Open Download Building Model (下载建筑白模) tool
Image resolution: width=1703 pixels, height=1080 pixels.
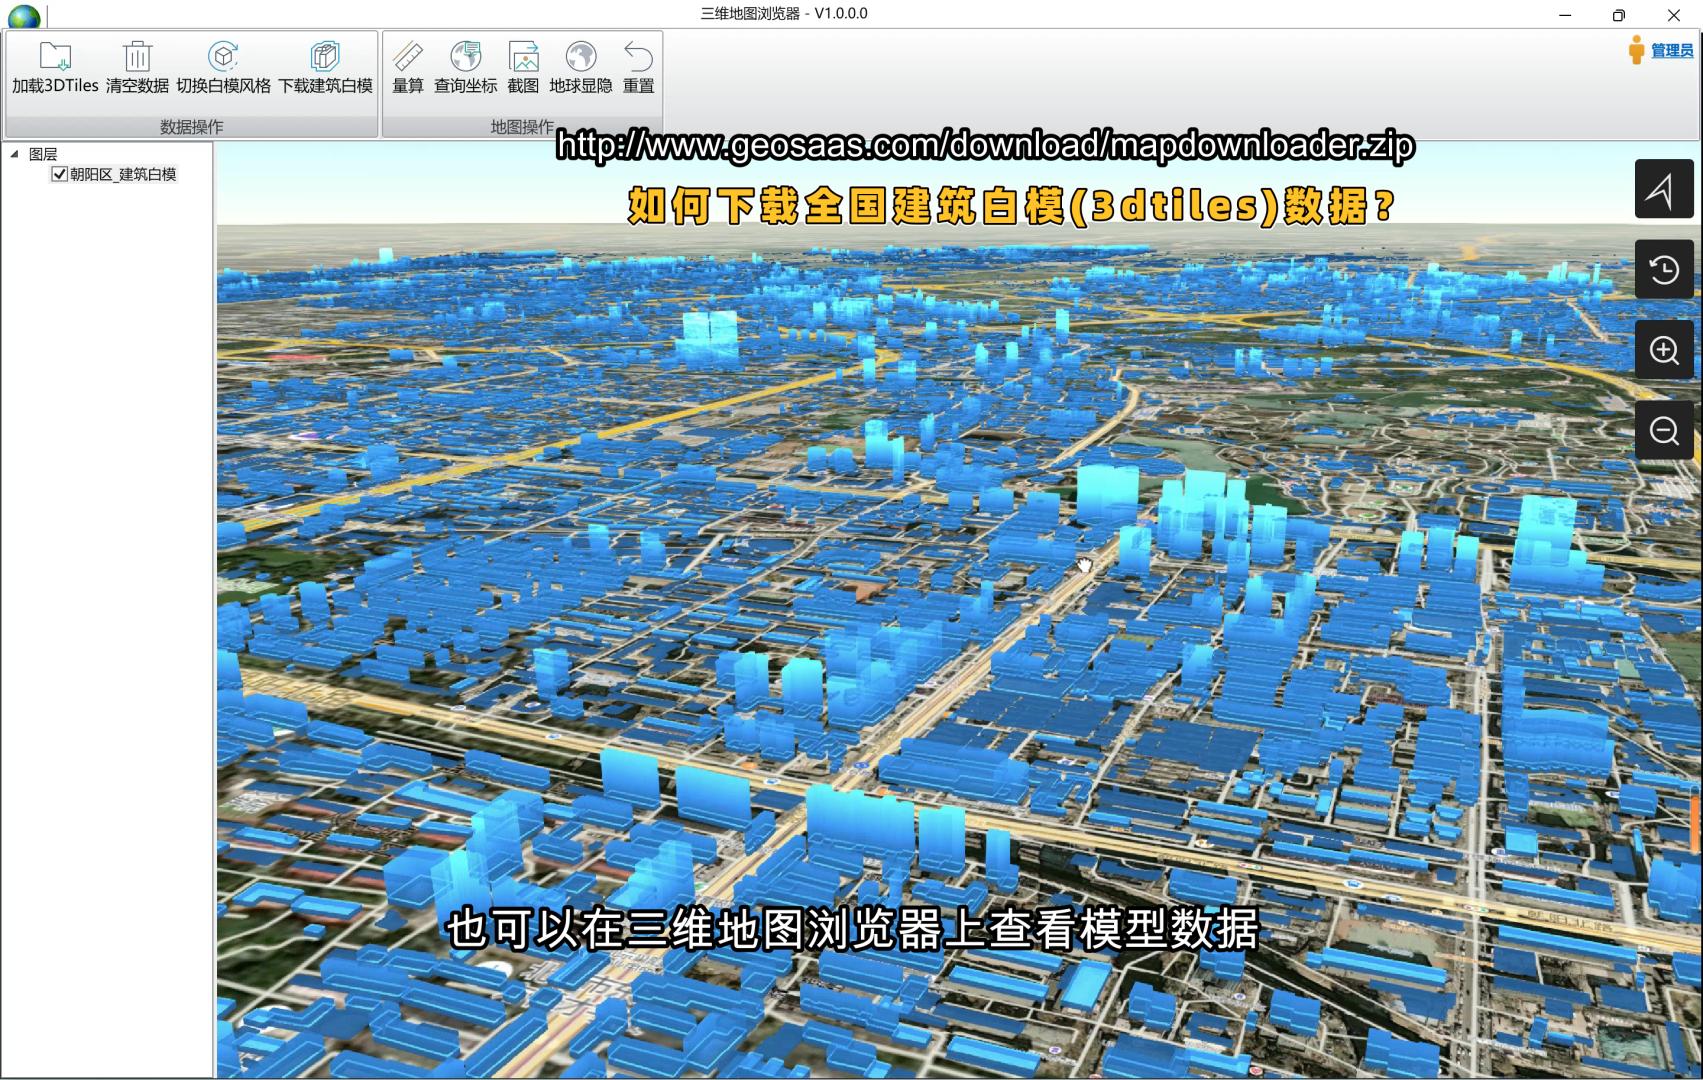click(325, 57)
